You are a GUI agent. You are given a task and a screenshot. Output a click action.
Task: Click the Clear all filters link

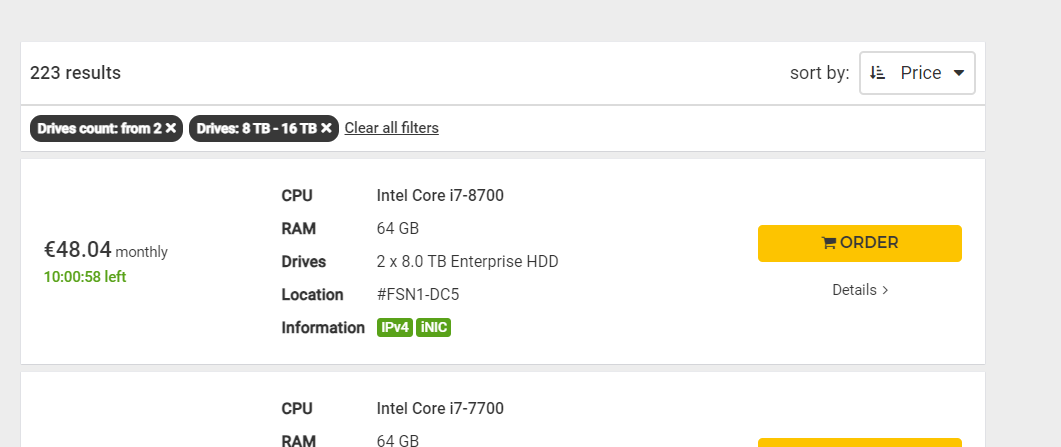[391, 128]
